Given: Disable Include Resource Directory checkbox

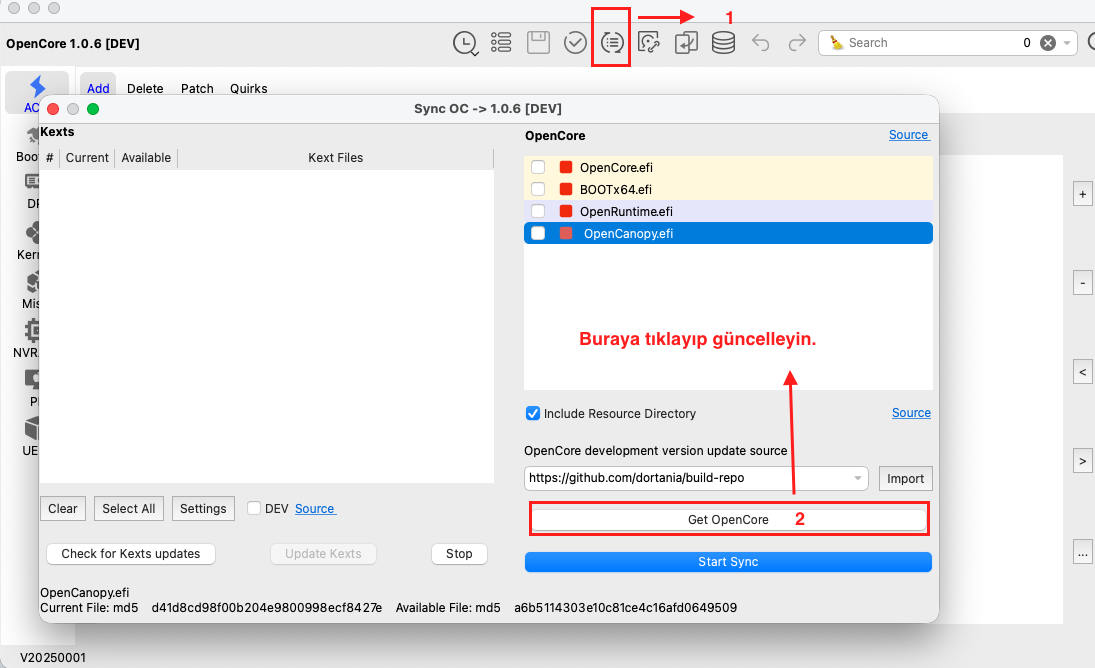Looking at the screenshot, I should [533, 413].
